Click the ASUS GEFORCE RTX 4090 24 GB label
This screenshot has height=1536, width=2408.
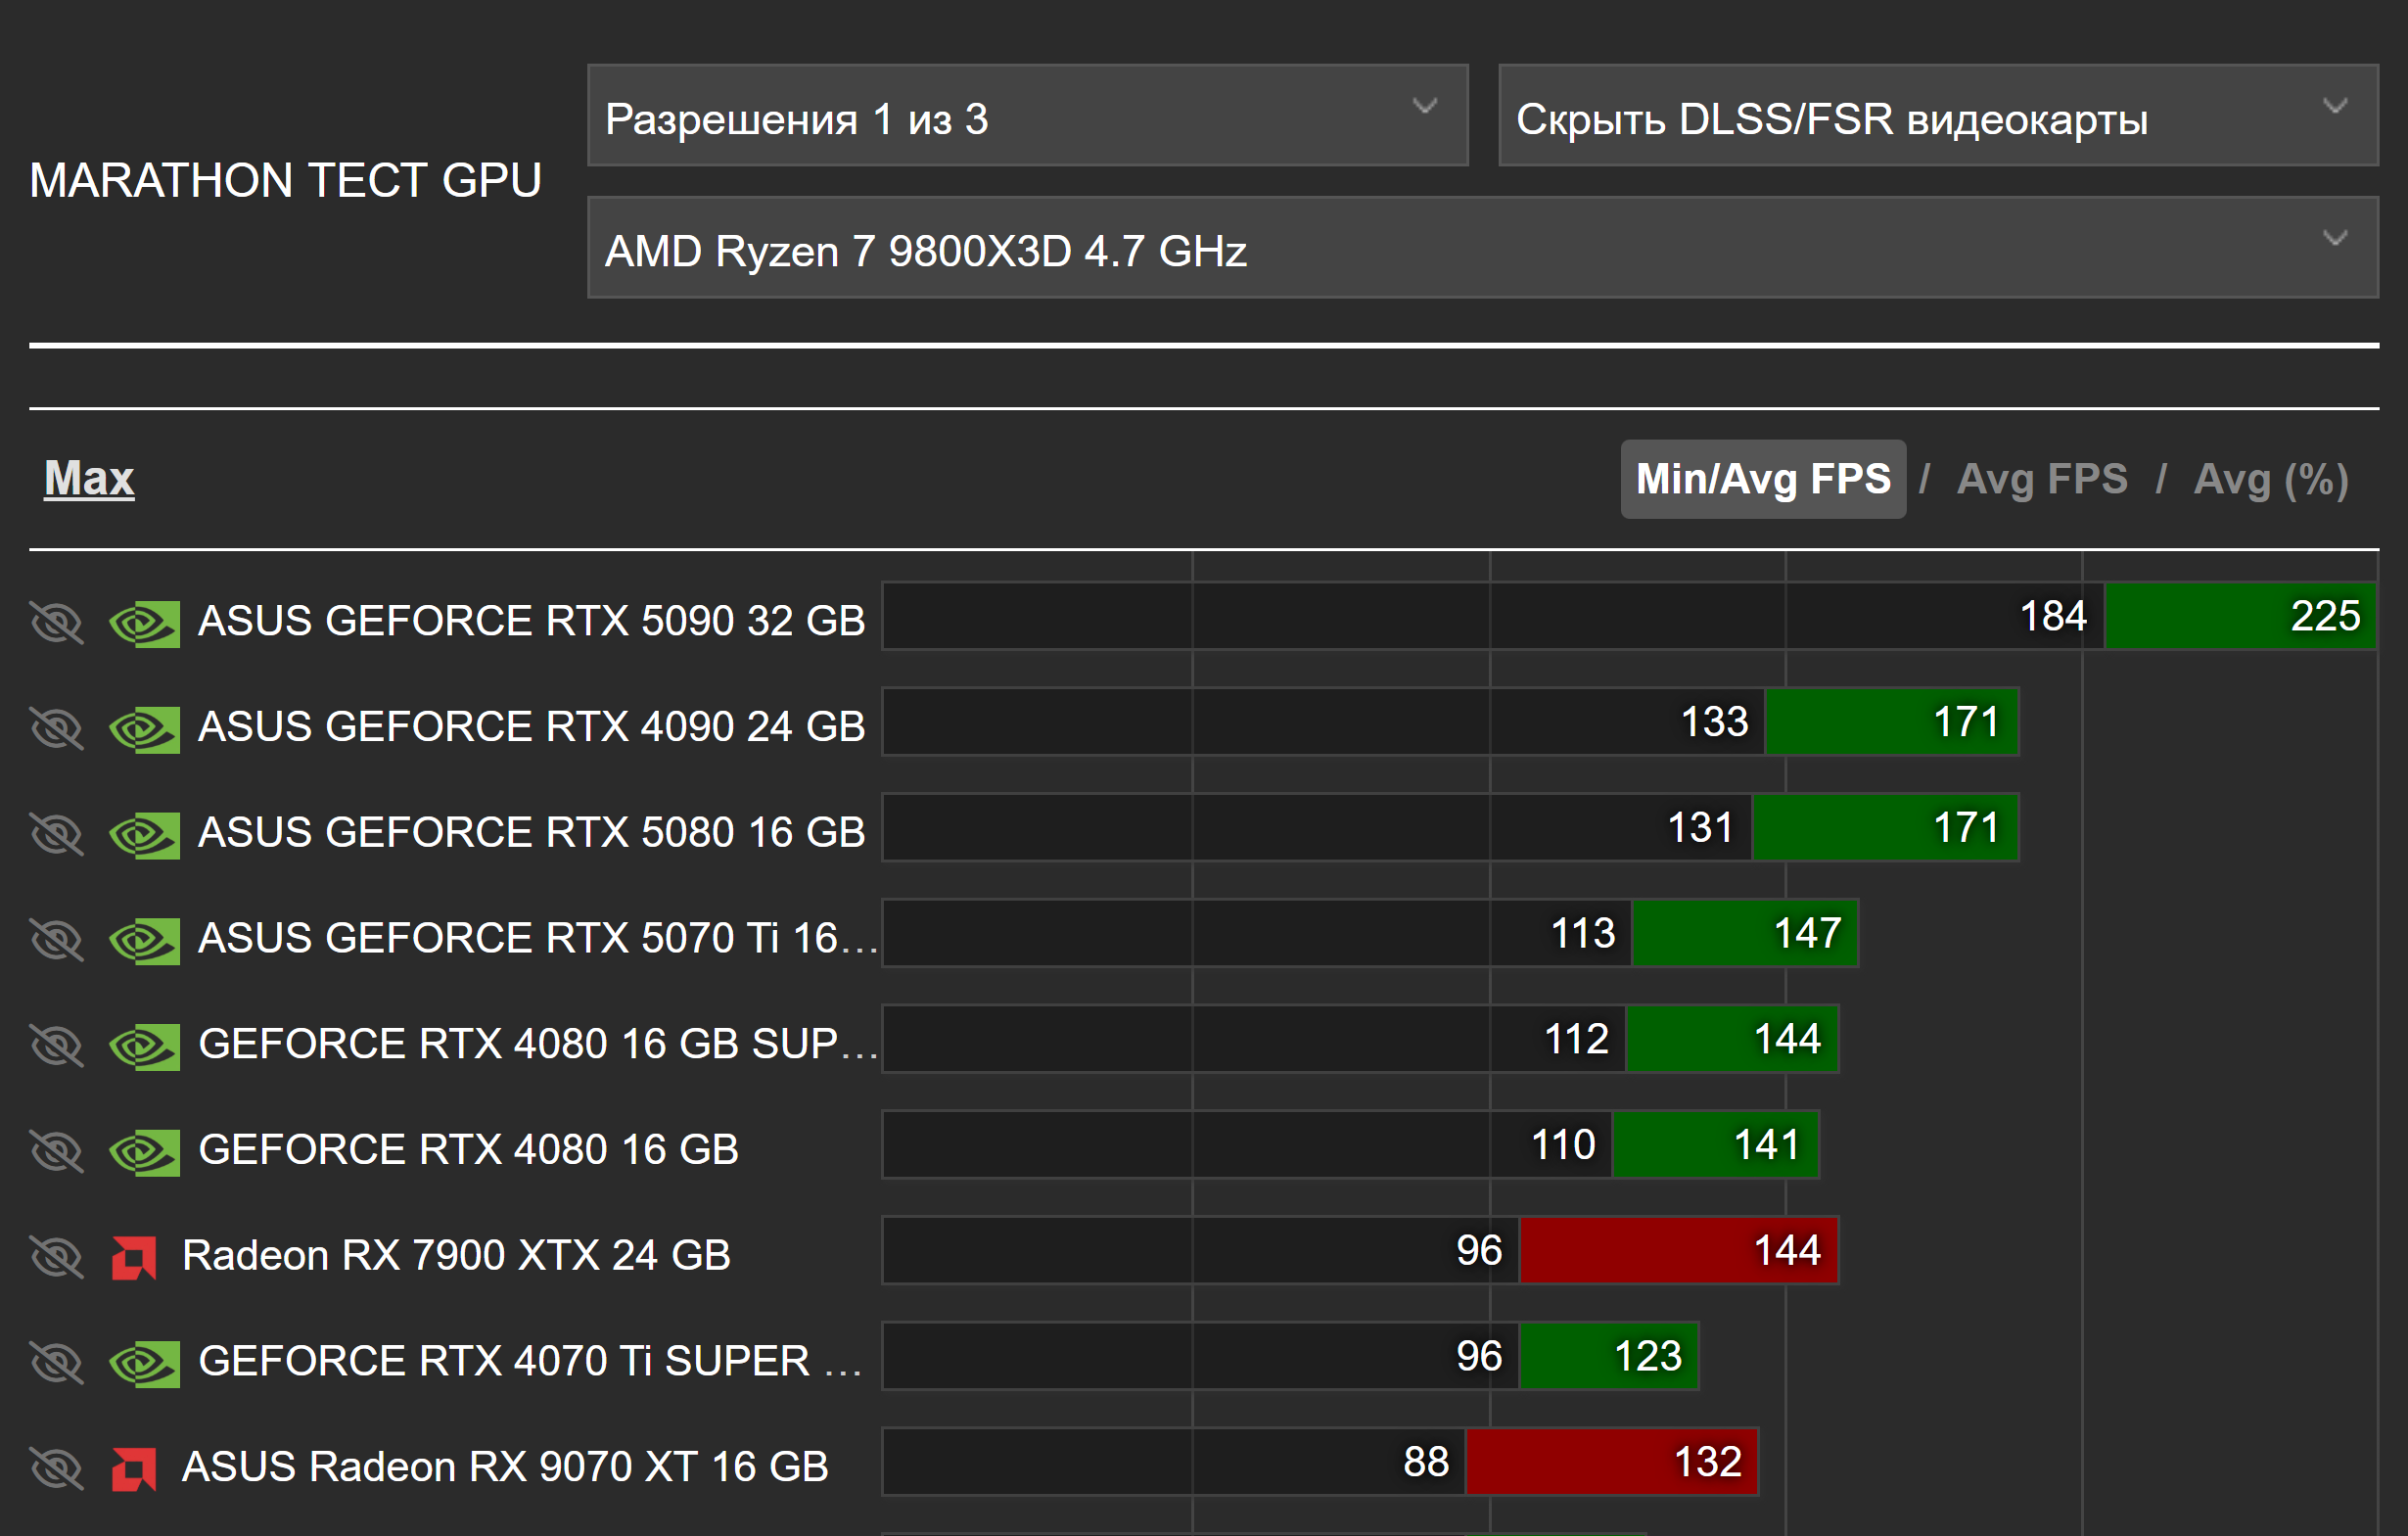point(531,727)
